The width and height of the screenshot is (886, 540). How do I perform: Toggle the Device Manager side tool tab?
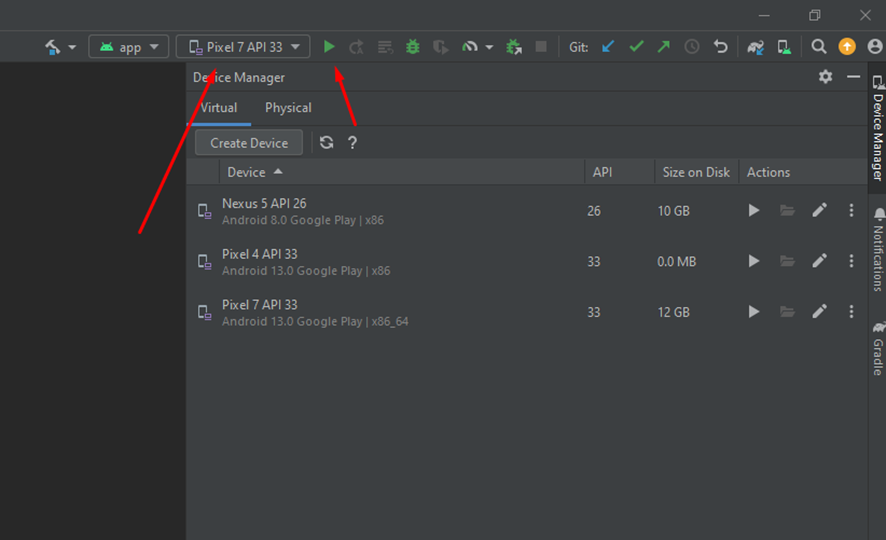click(x=878, y=128)
